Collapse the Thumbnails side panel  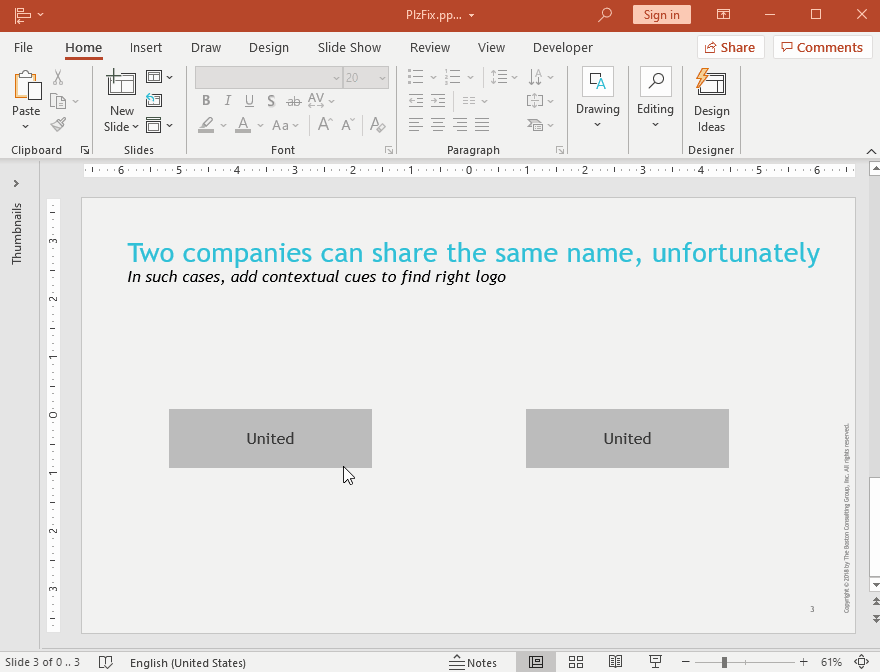coord(15,183)
